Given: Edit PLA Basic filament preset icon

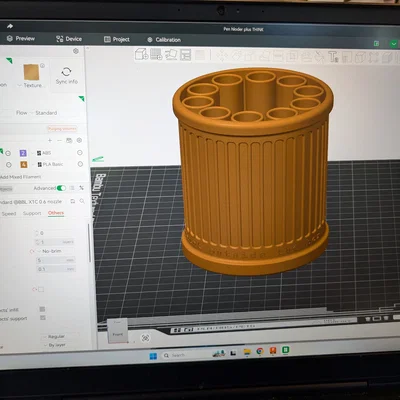Looking at the screenshot, I should pyautogui.click(x=80, y=164).
